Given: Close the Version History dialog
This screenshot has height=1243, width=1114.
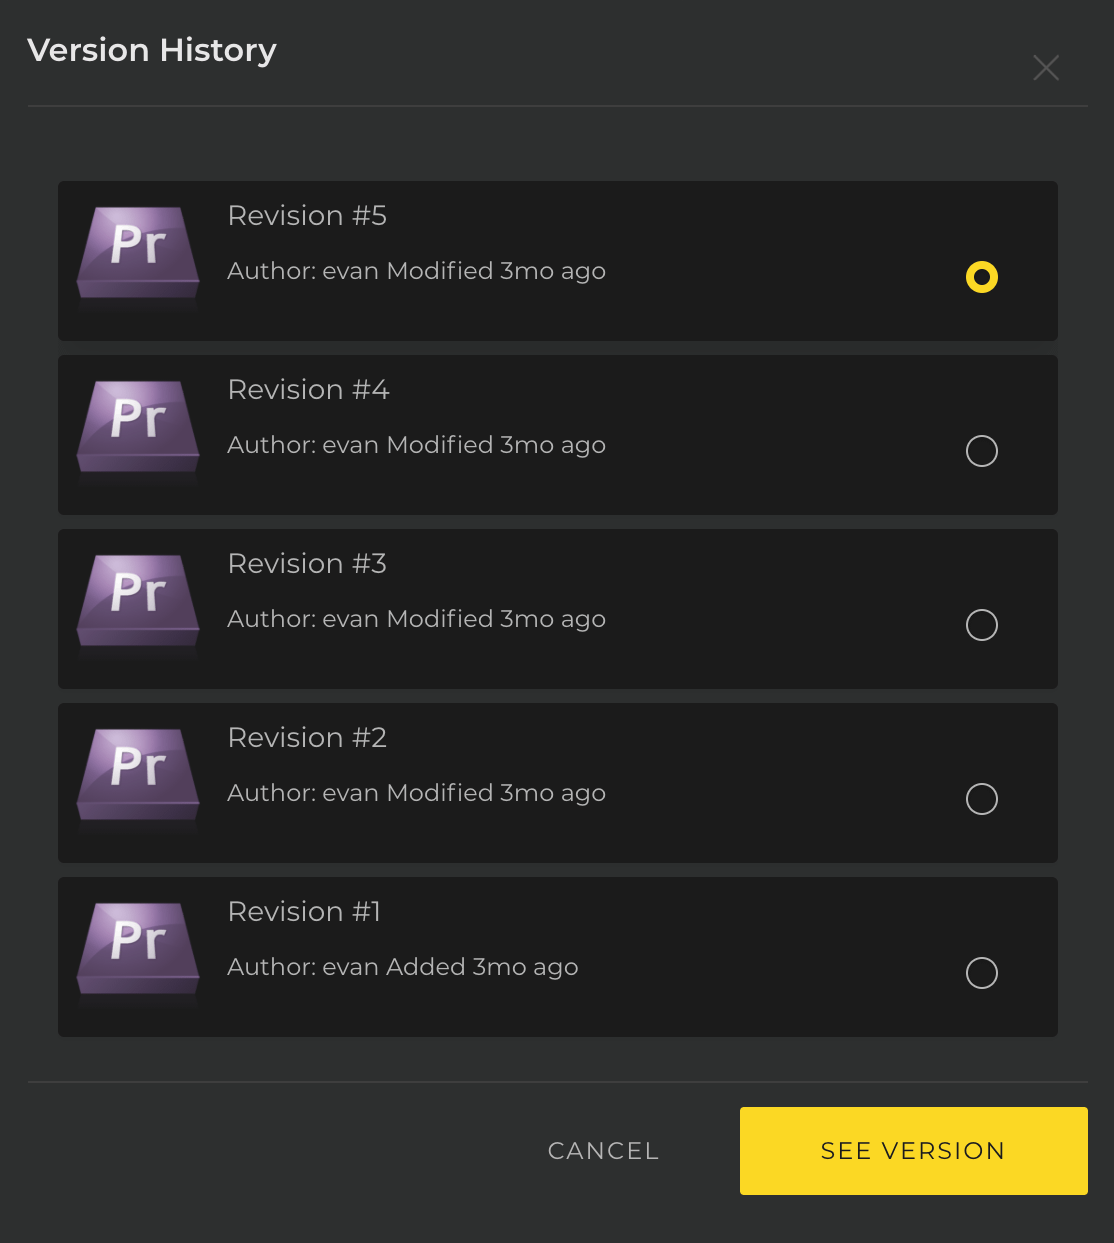Looking at the screenshot, I should click(x=1046, y=68).
